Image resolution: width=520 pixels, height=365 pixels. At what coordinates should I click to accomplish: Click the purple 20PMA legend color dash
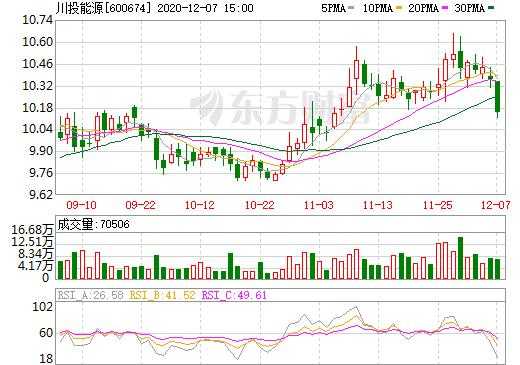(x=444, y=8)
